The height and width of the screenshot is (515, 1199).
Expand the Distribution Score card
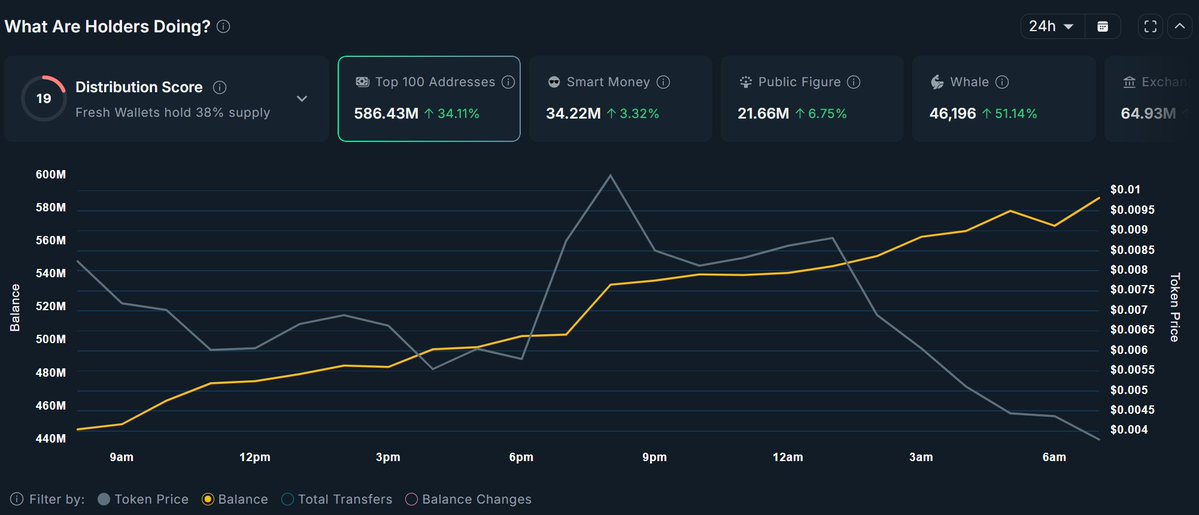tap(302, 98)
